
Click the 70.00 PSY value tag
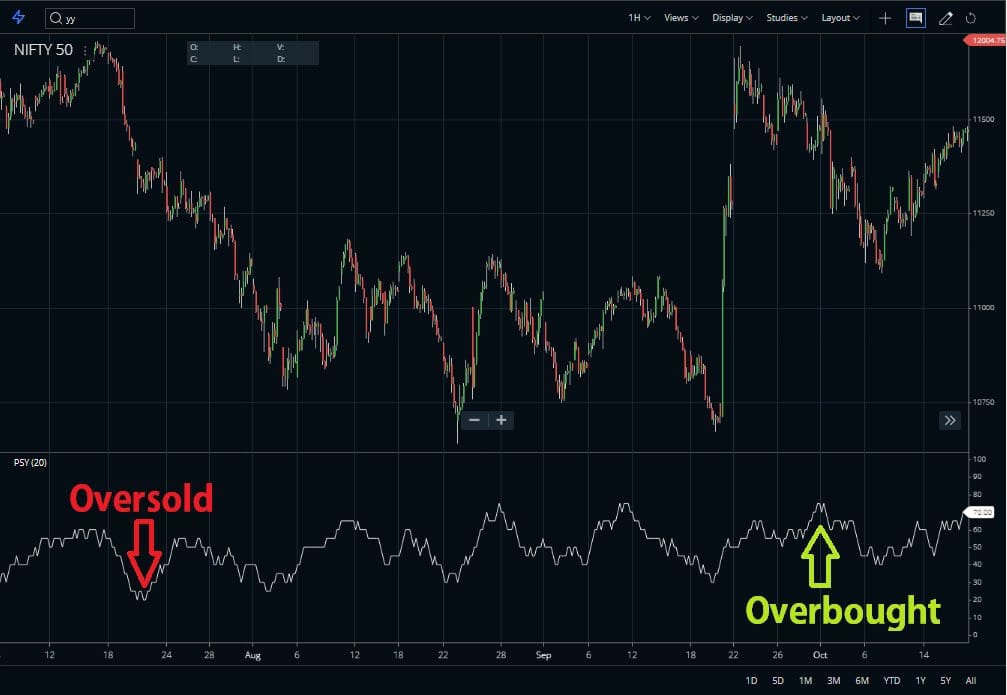pyautogui.click(x=981, y=512)
